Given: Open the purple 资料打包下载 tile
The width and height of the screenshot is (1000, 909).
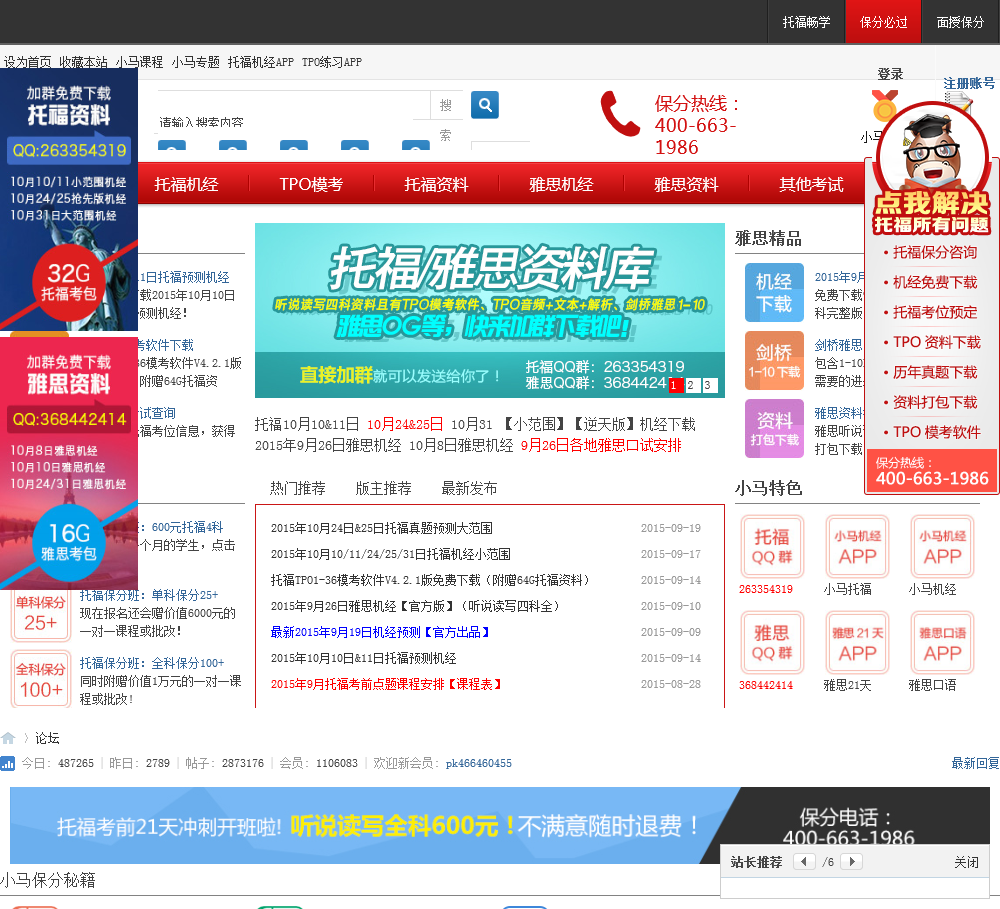Looking at the screenshot, I should coord(774,429).
